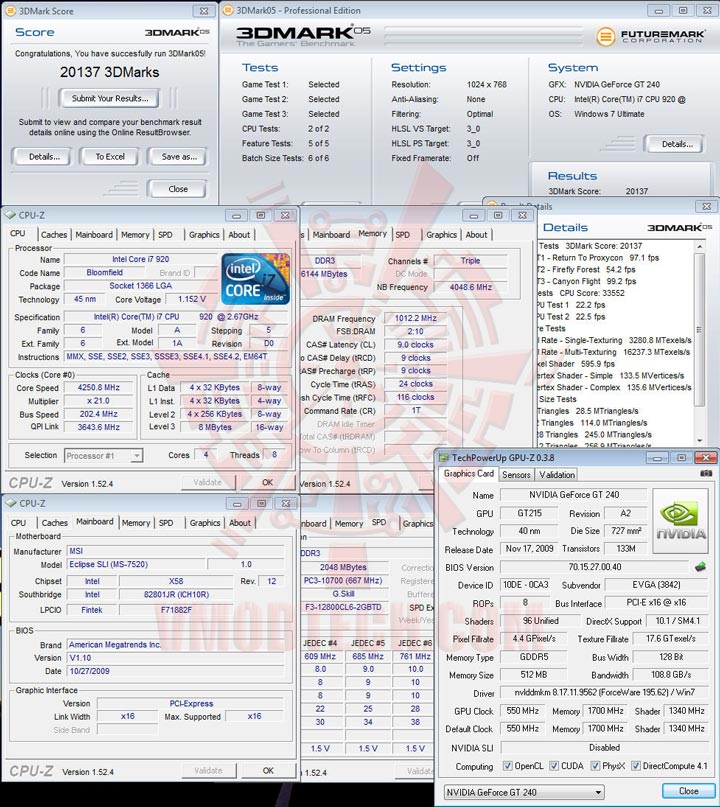720x807 pixels.
Task: Click the GPU-Z red close X button
Action: tap(706, 458)
